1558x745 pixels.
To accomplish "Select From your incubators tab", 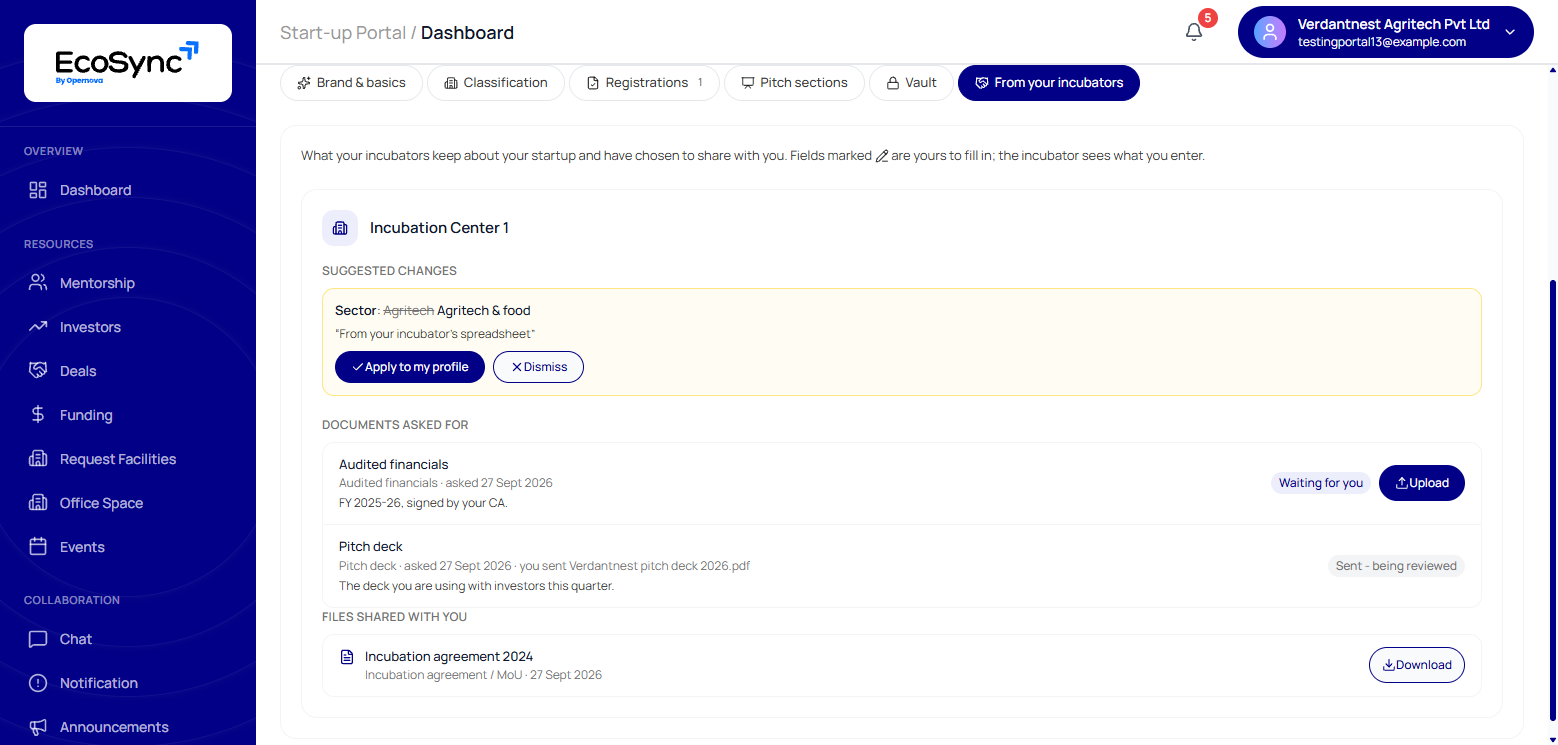I will coord(1049,83).
